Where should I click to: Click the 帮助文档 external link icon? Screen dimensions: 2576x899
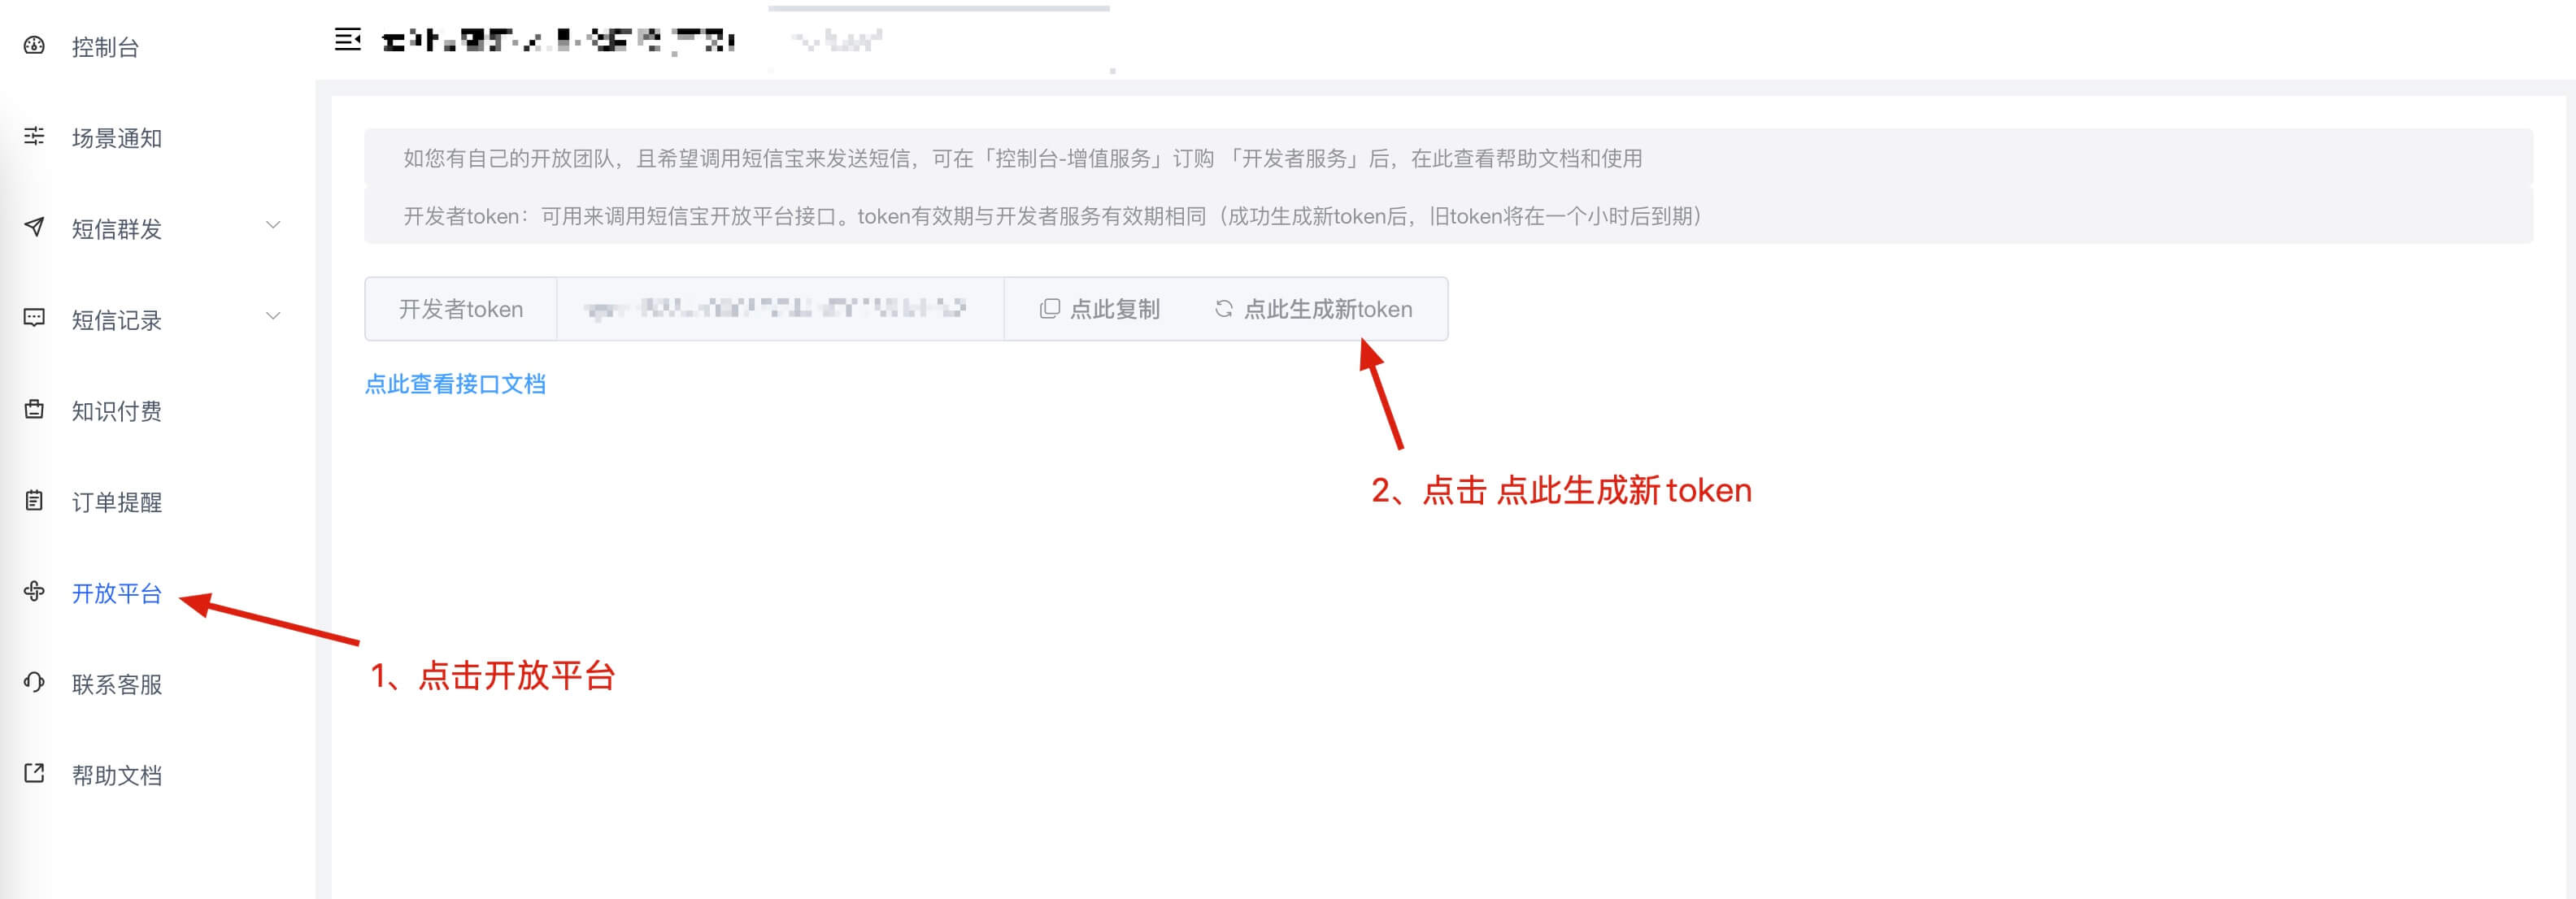34,773
